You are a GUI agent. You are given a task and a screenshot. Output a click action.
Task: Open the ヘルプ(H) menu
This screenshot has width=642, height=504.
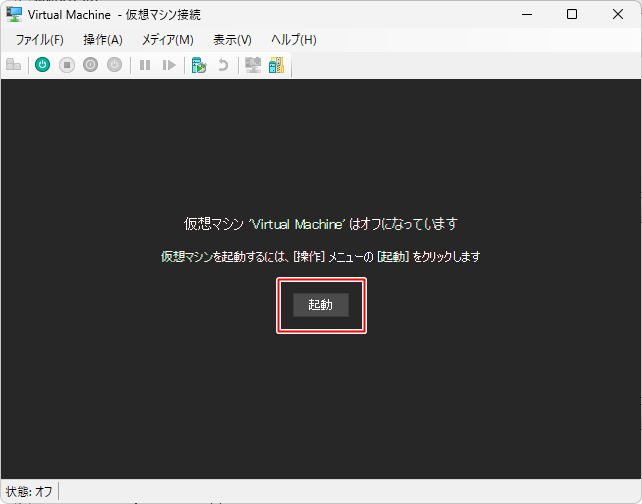(x=293, y=39)
